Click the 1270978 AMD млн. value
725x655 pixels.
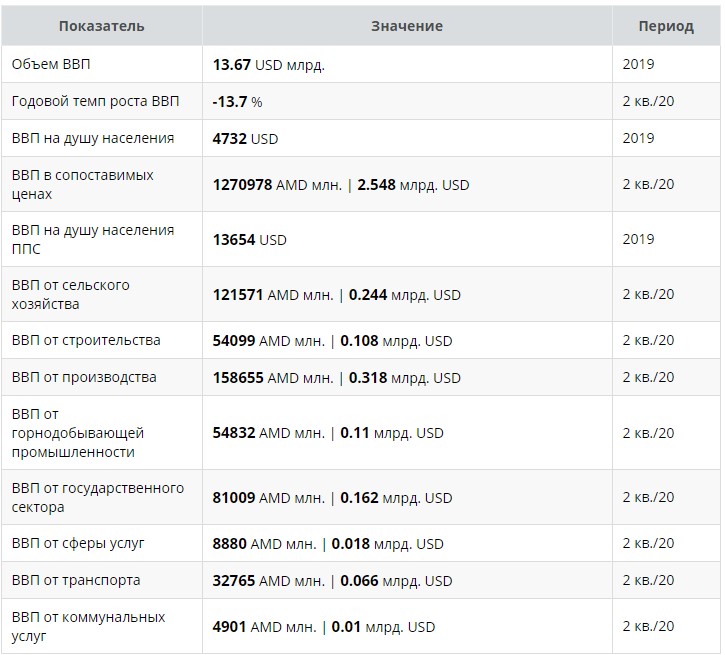click(277, 185)
